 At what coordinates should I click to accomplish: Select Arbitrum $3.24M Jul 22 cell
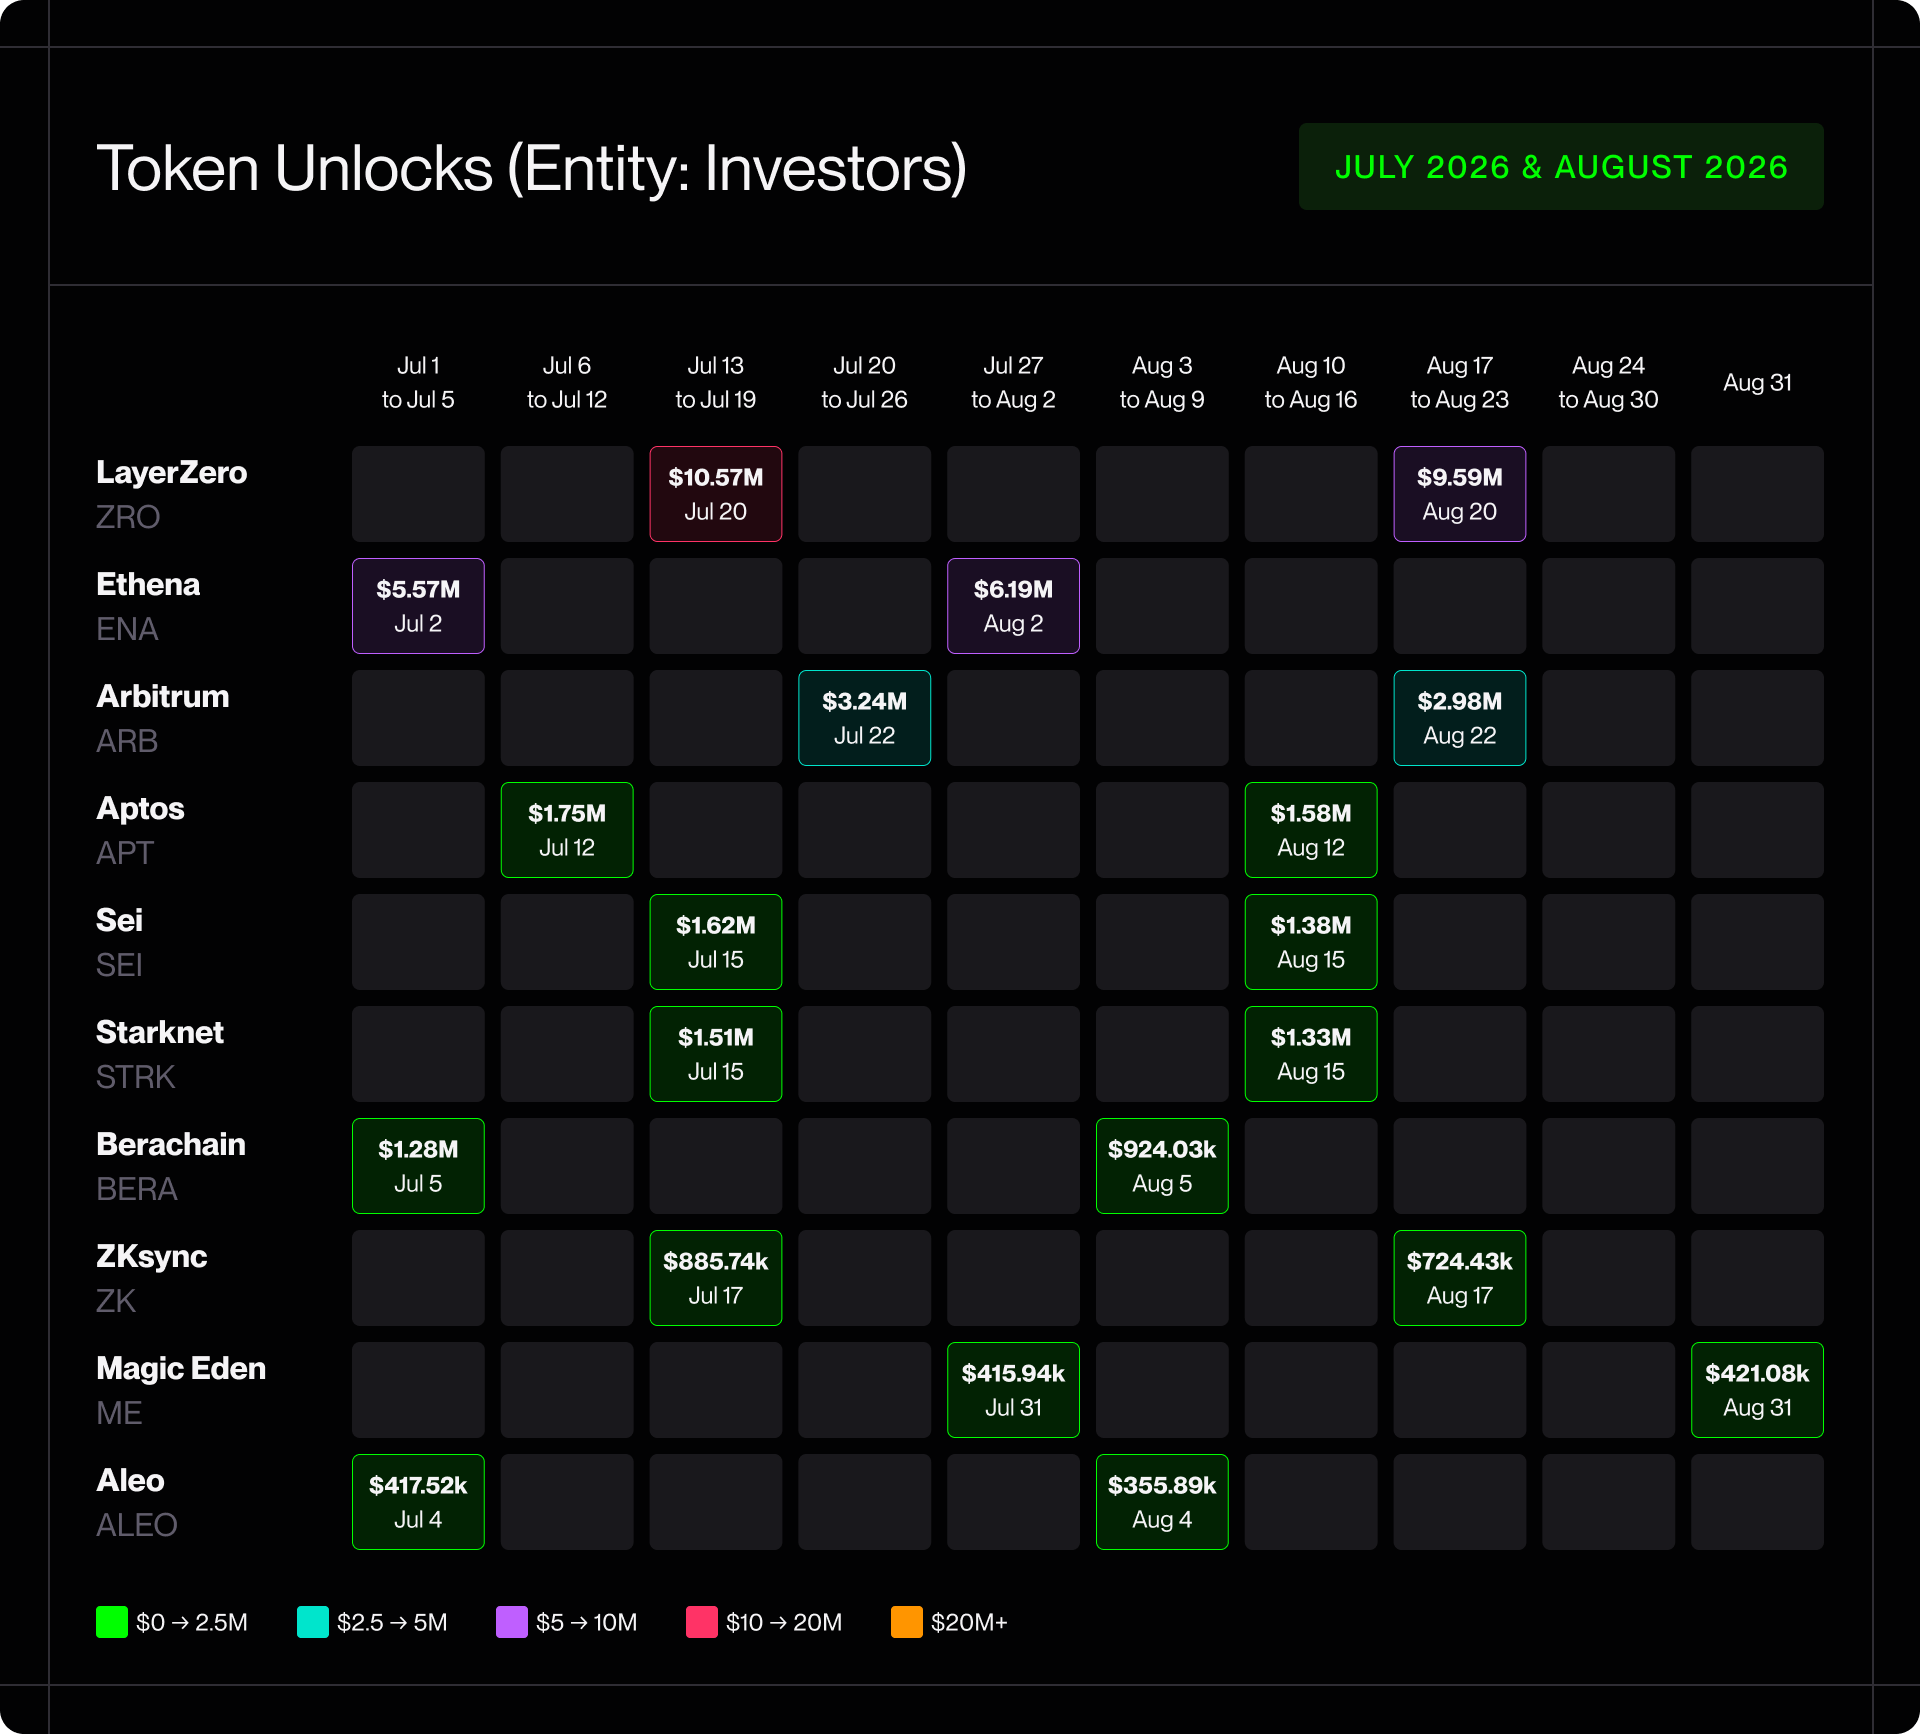[865, 718]
